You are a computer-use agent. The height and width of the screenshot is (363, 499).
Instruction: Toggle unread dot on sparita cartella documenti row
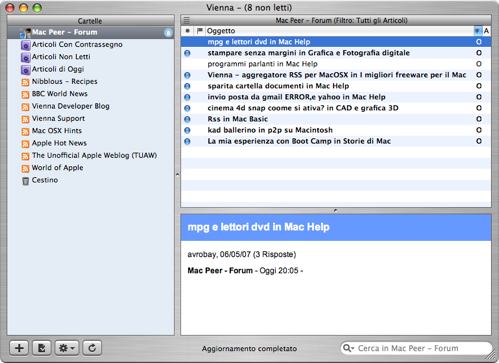[187, 86]
